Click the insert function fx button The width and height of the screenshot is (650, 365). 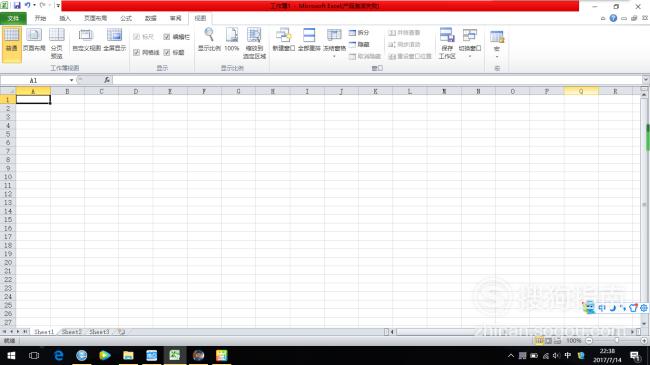pos(107,80)
